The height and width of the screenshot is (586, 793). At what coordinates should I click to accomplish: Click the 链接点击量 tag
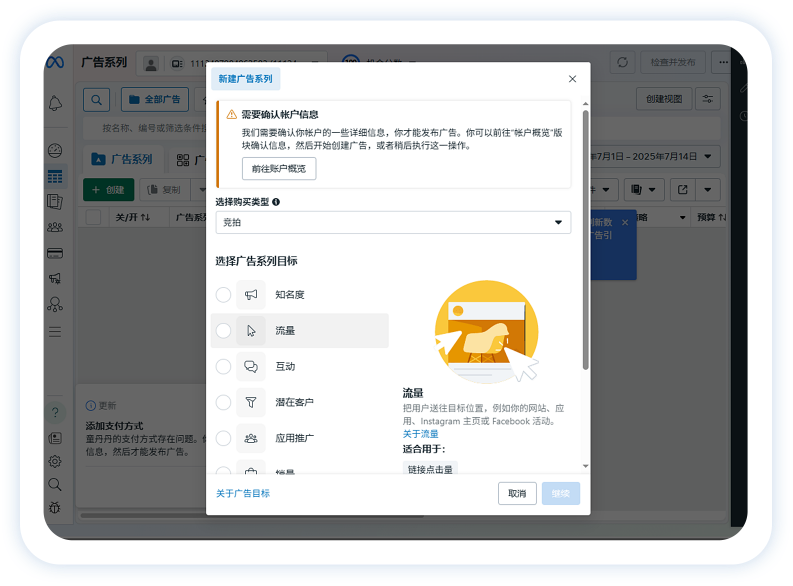click(x=430, y=469)
